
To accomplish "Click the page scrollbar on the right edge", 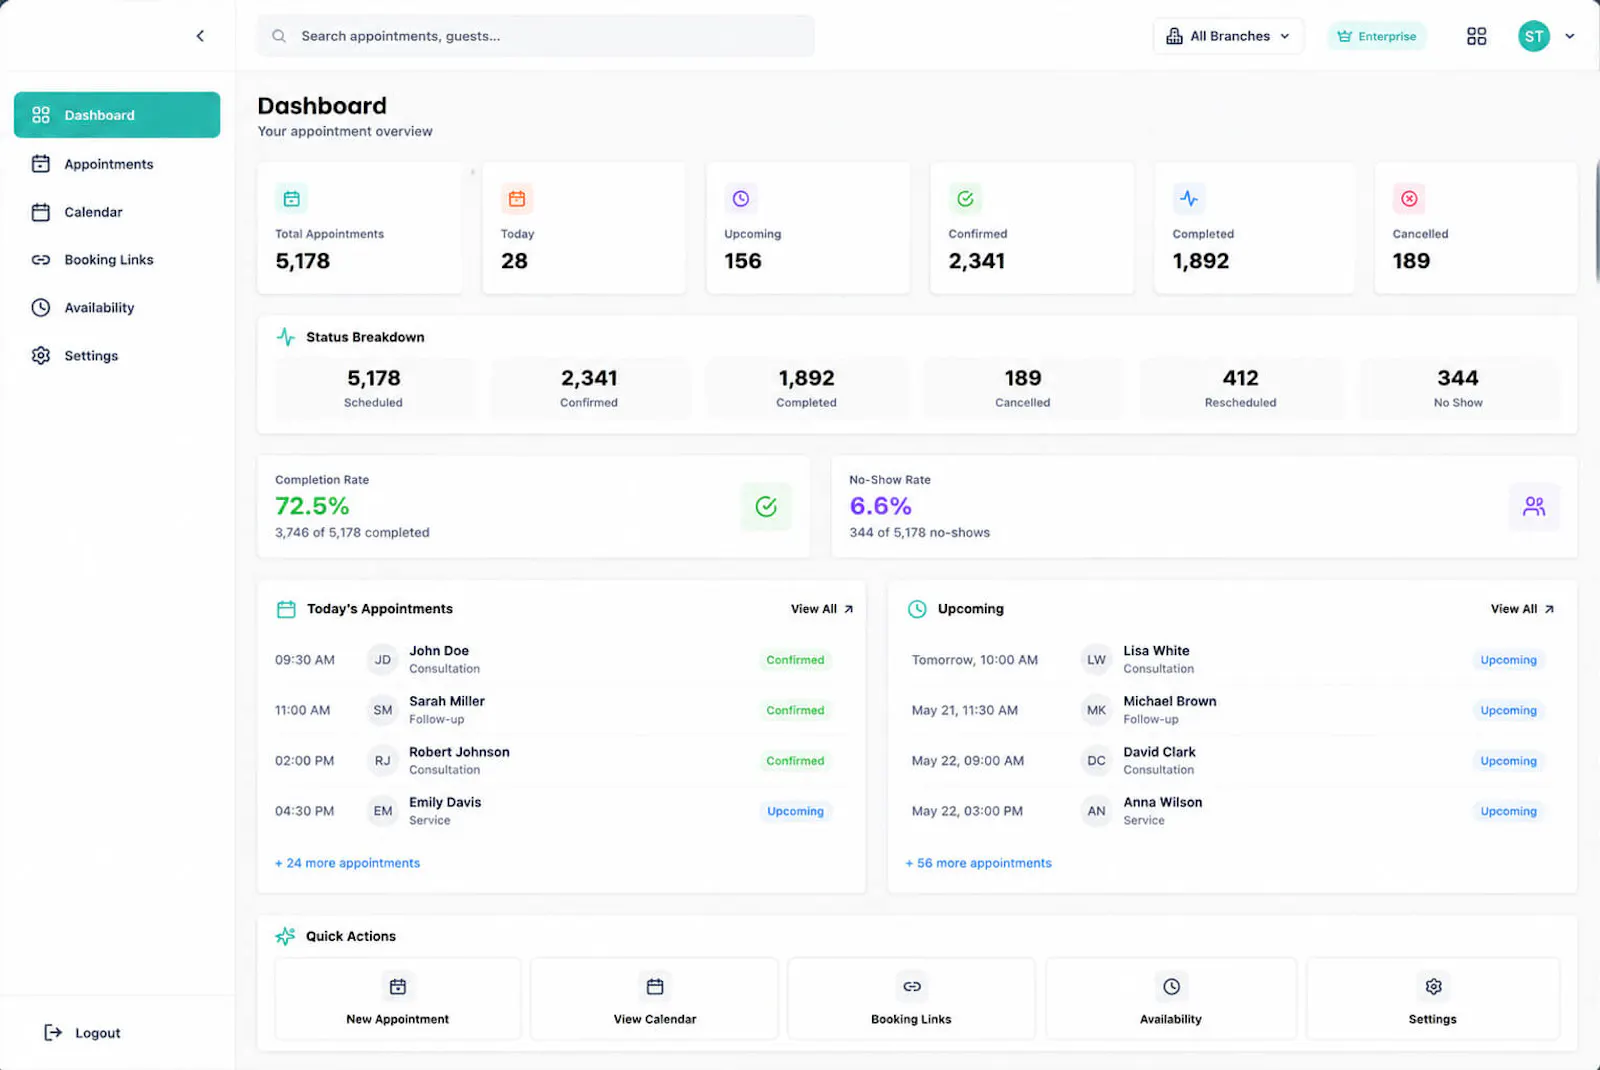I will point(1596,220).
